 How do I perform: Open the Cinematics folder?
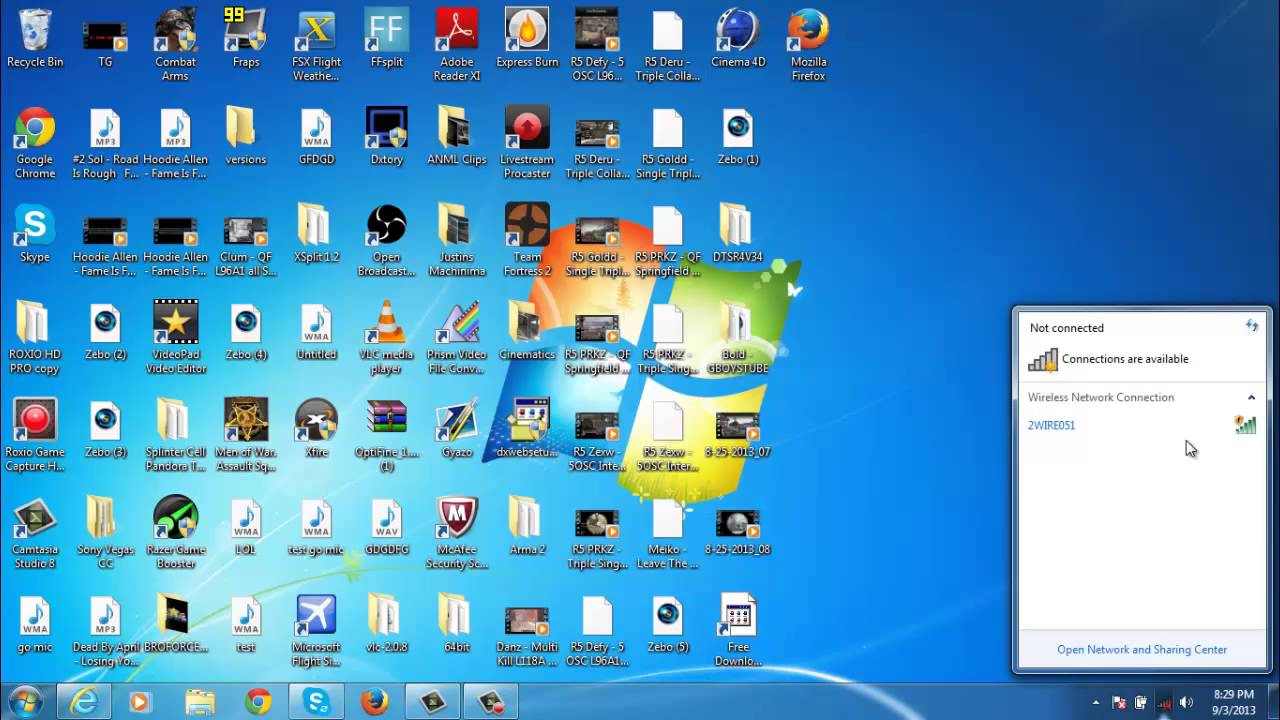tap(527, 332)
